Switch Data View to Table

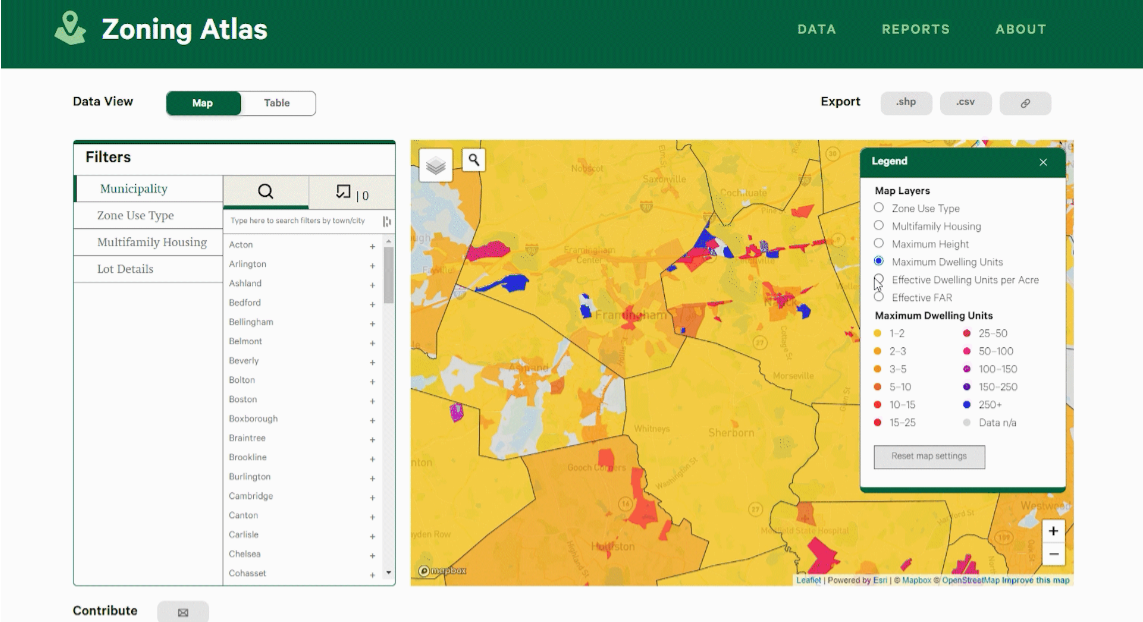coord(278,101)
